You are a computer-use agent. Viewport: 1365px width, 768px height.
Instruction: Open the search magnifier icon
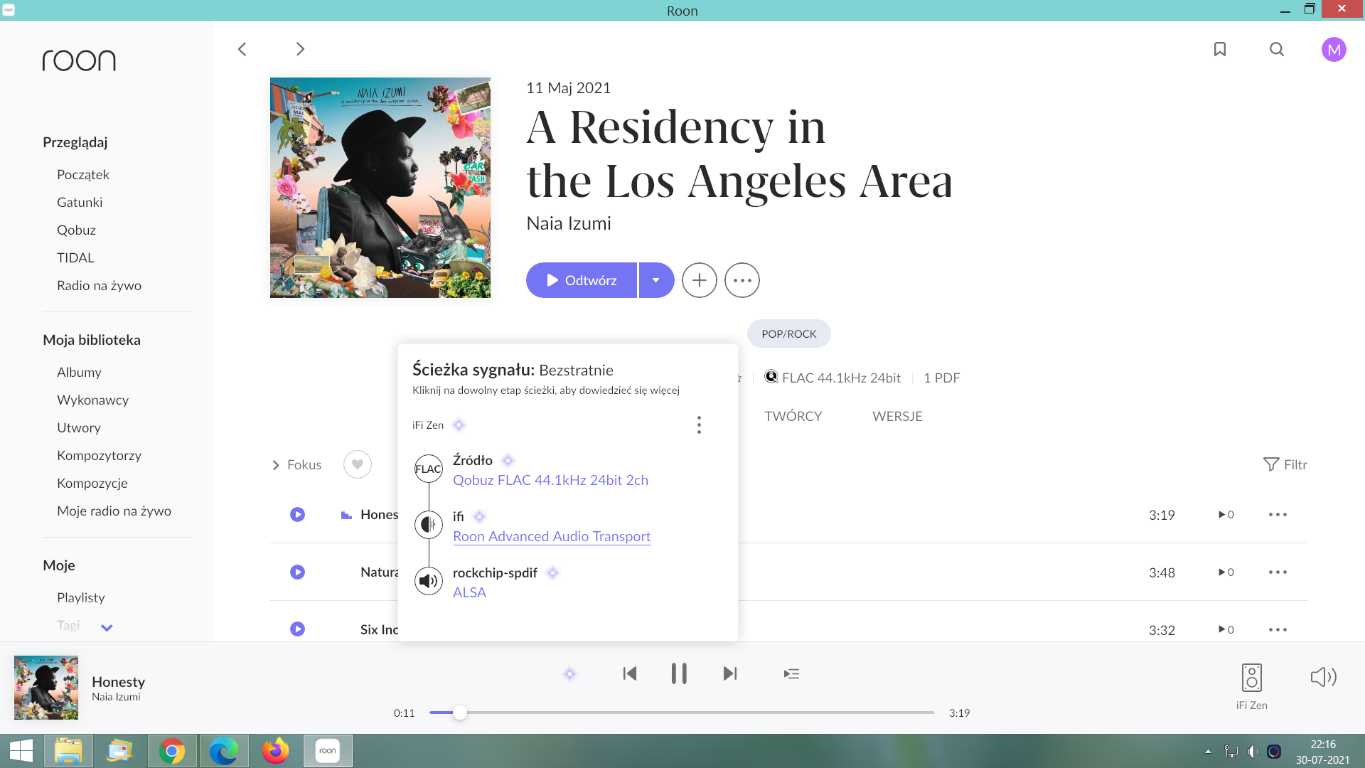click(1277, 49)
